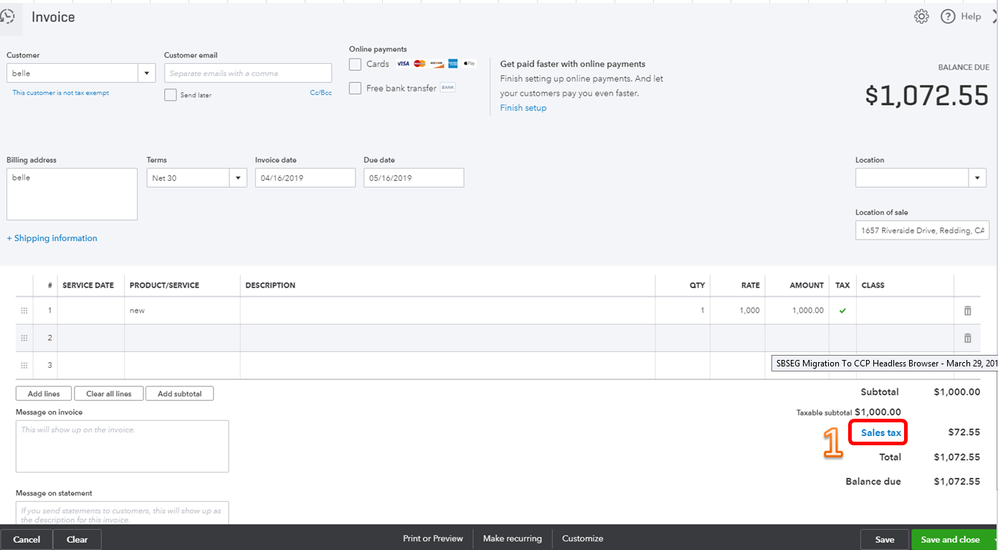This screenshot has width=998, height=550.
Task: Click the bank icon beside Free bank transfer
Action: click(448, 87)
